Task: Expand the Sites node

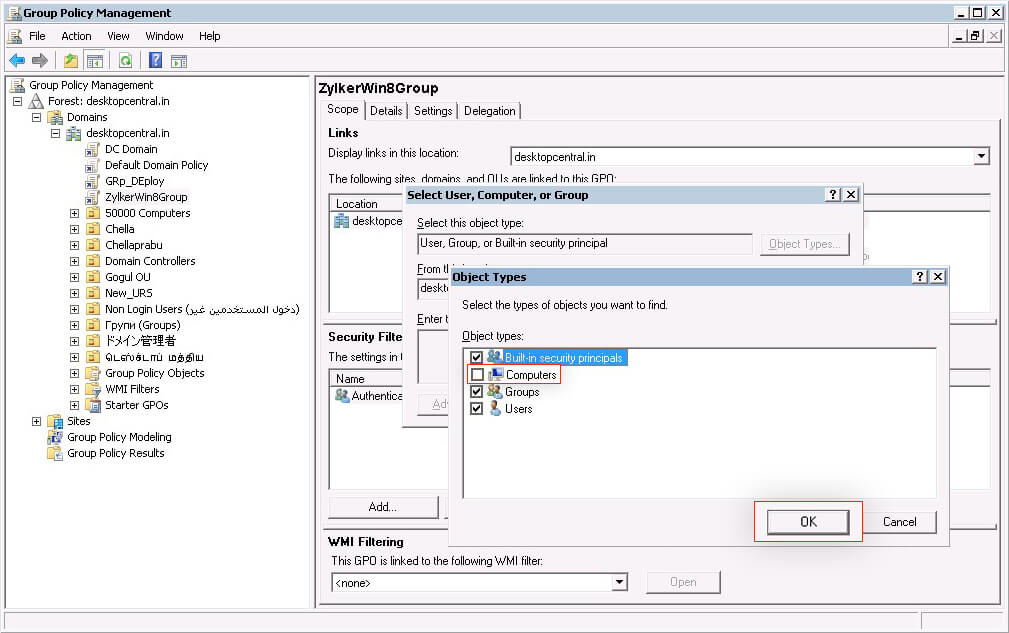Action: pyautogui.click(x=37, y=421)
